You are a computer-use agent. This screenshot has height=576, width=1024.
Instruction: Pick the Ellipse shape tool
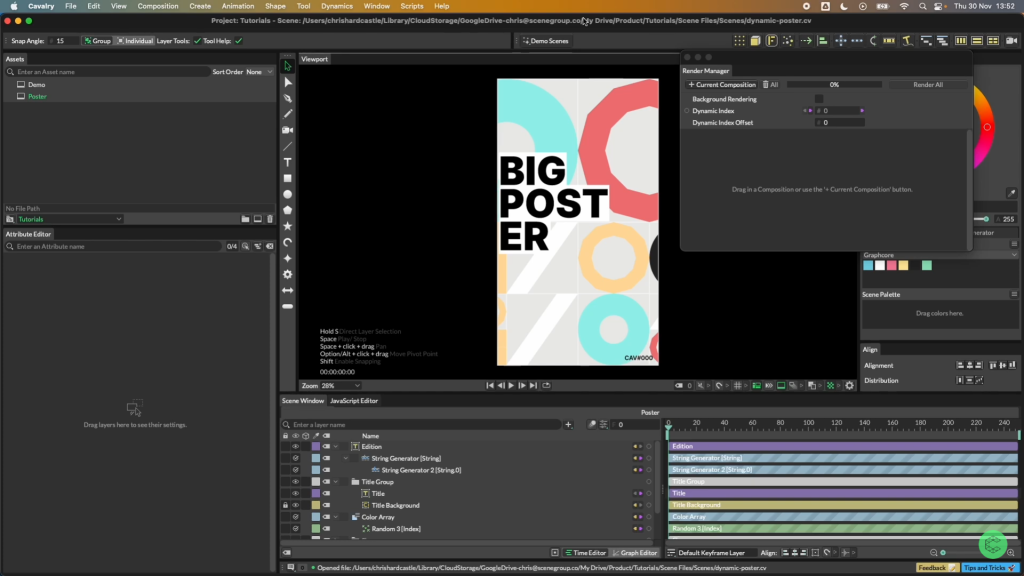288,194
